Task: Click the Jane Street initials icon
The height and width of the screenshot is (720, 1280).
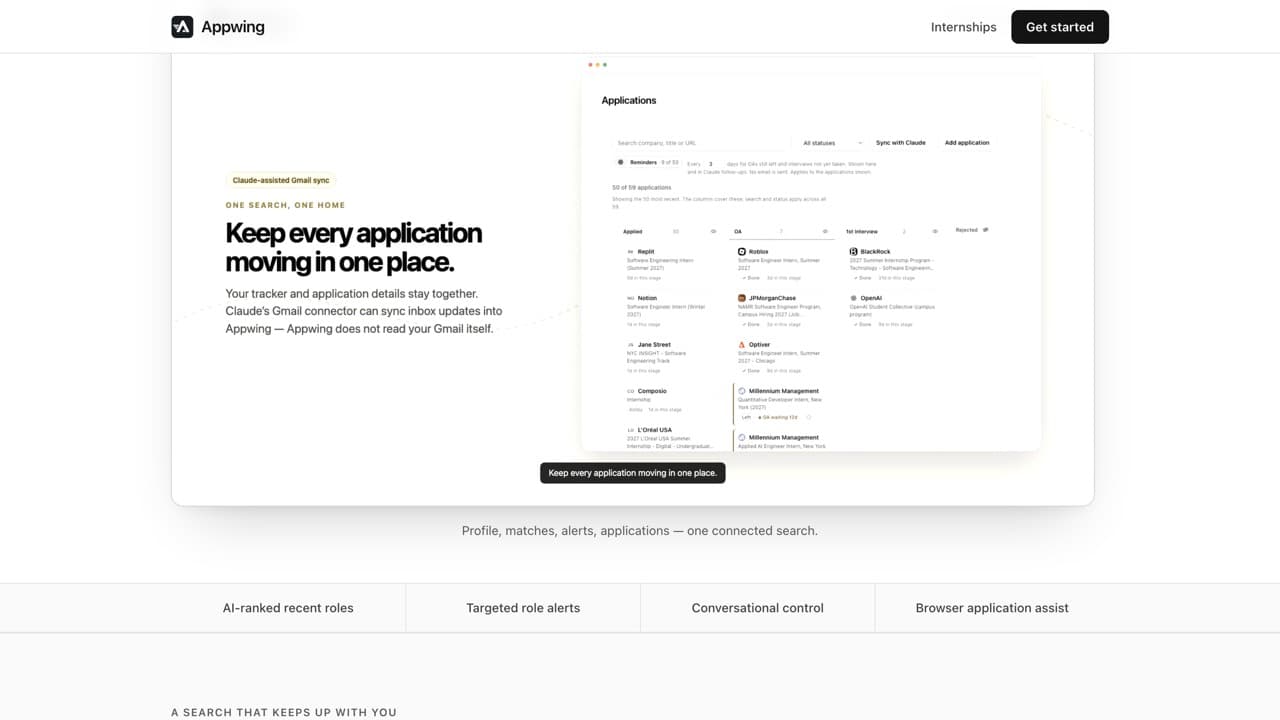Action: 630,345
